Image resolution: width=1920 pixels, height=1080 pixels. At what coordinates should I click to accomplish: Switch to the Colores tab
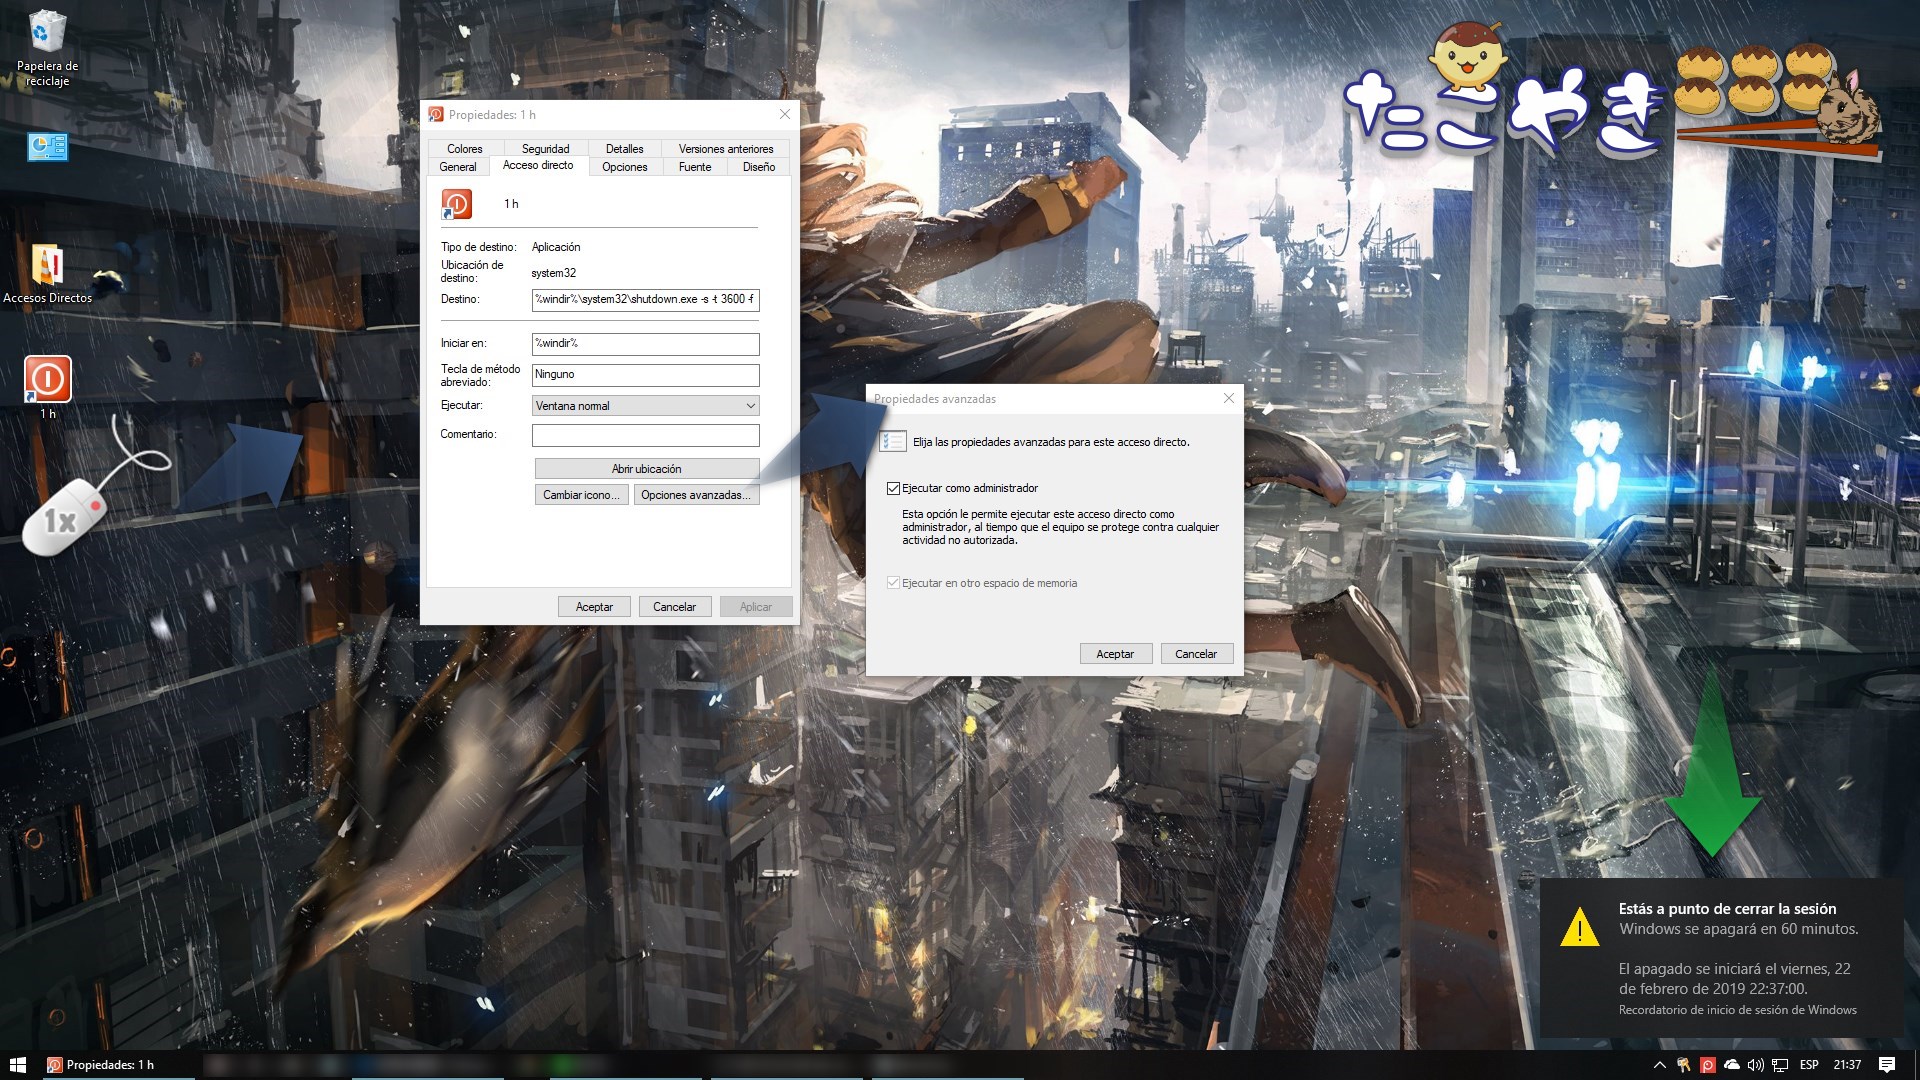(464, 149)
